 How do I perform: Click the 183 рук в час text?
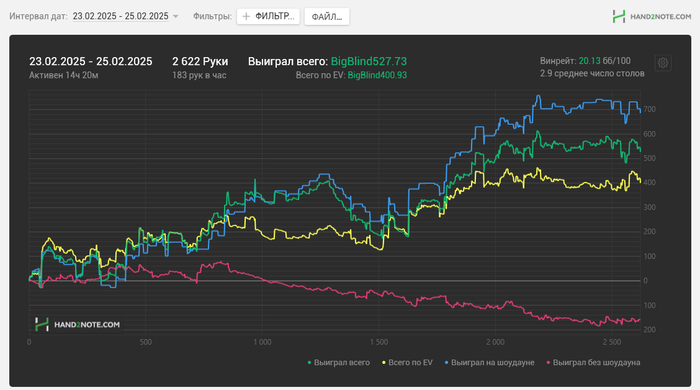[x=199, y=75]
